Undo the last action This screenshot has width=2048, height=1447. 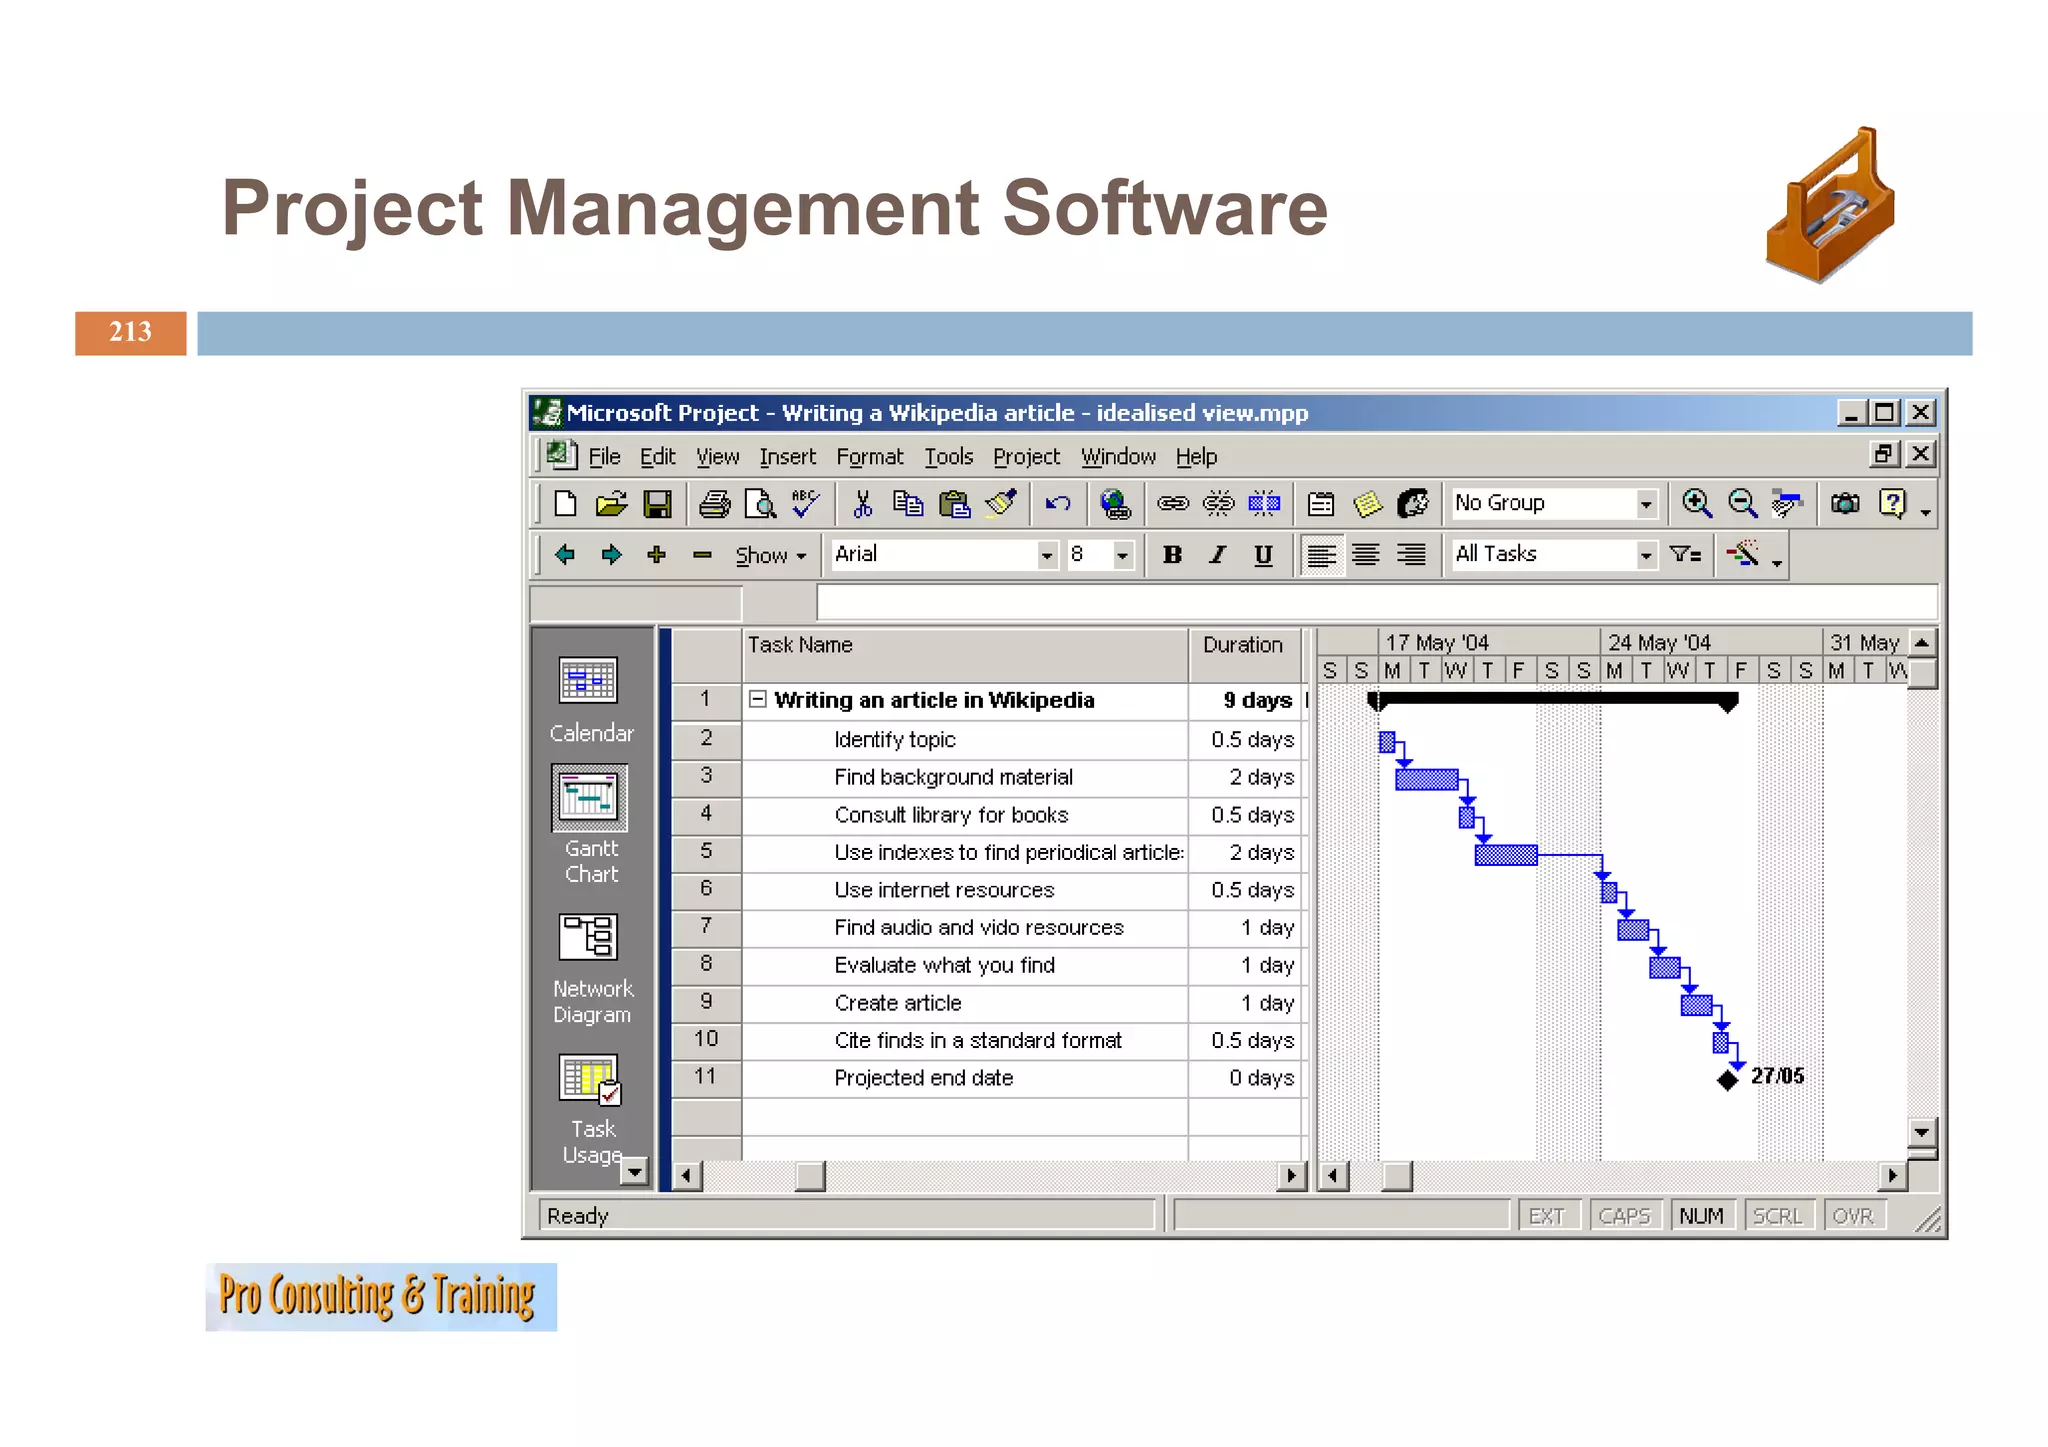[x=1057, y=503]
